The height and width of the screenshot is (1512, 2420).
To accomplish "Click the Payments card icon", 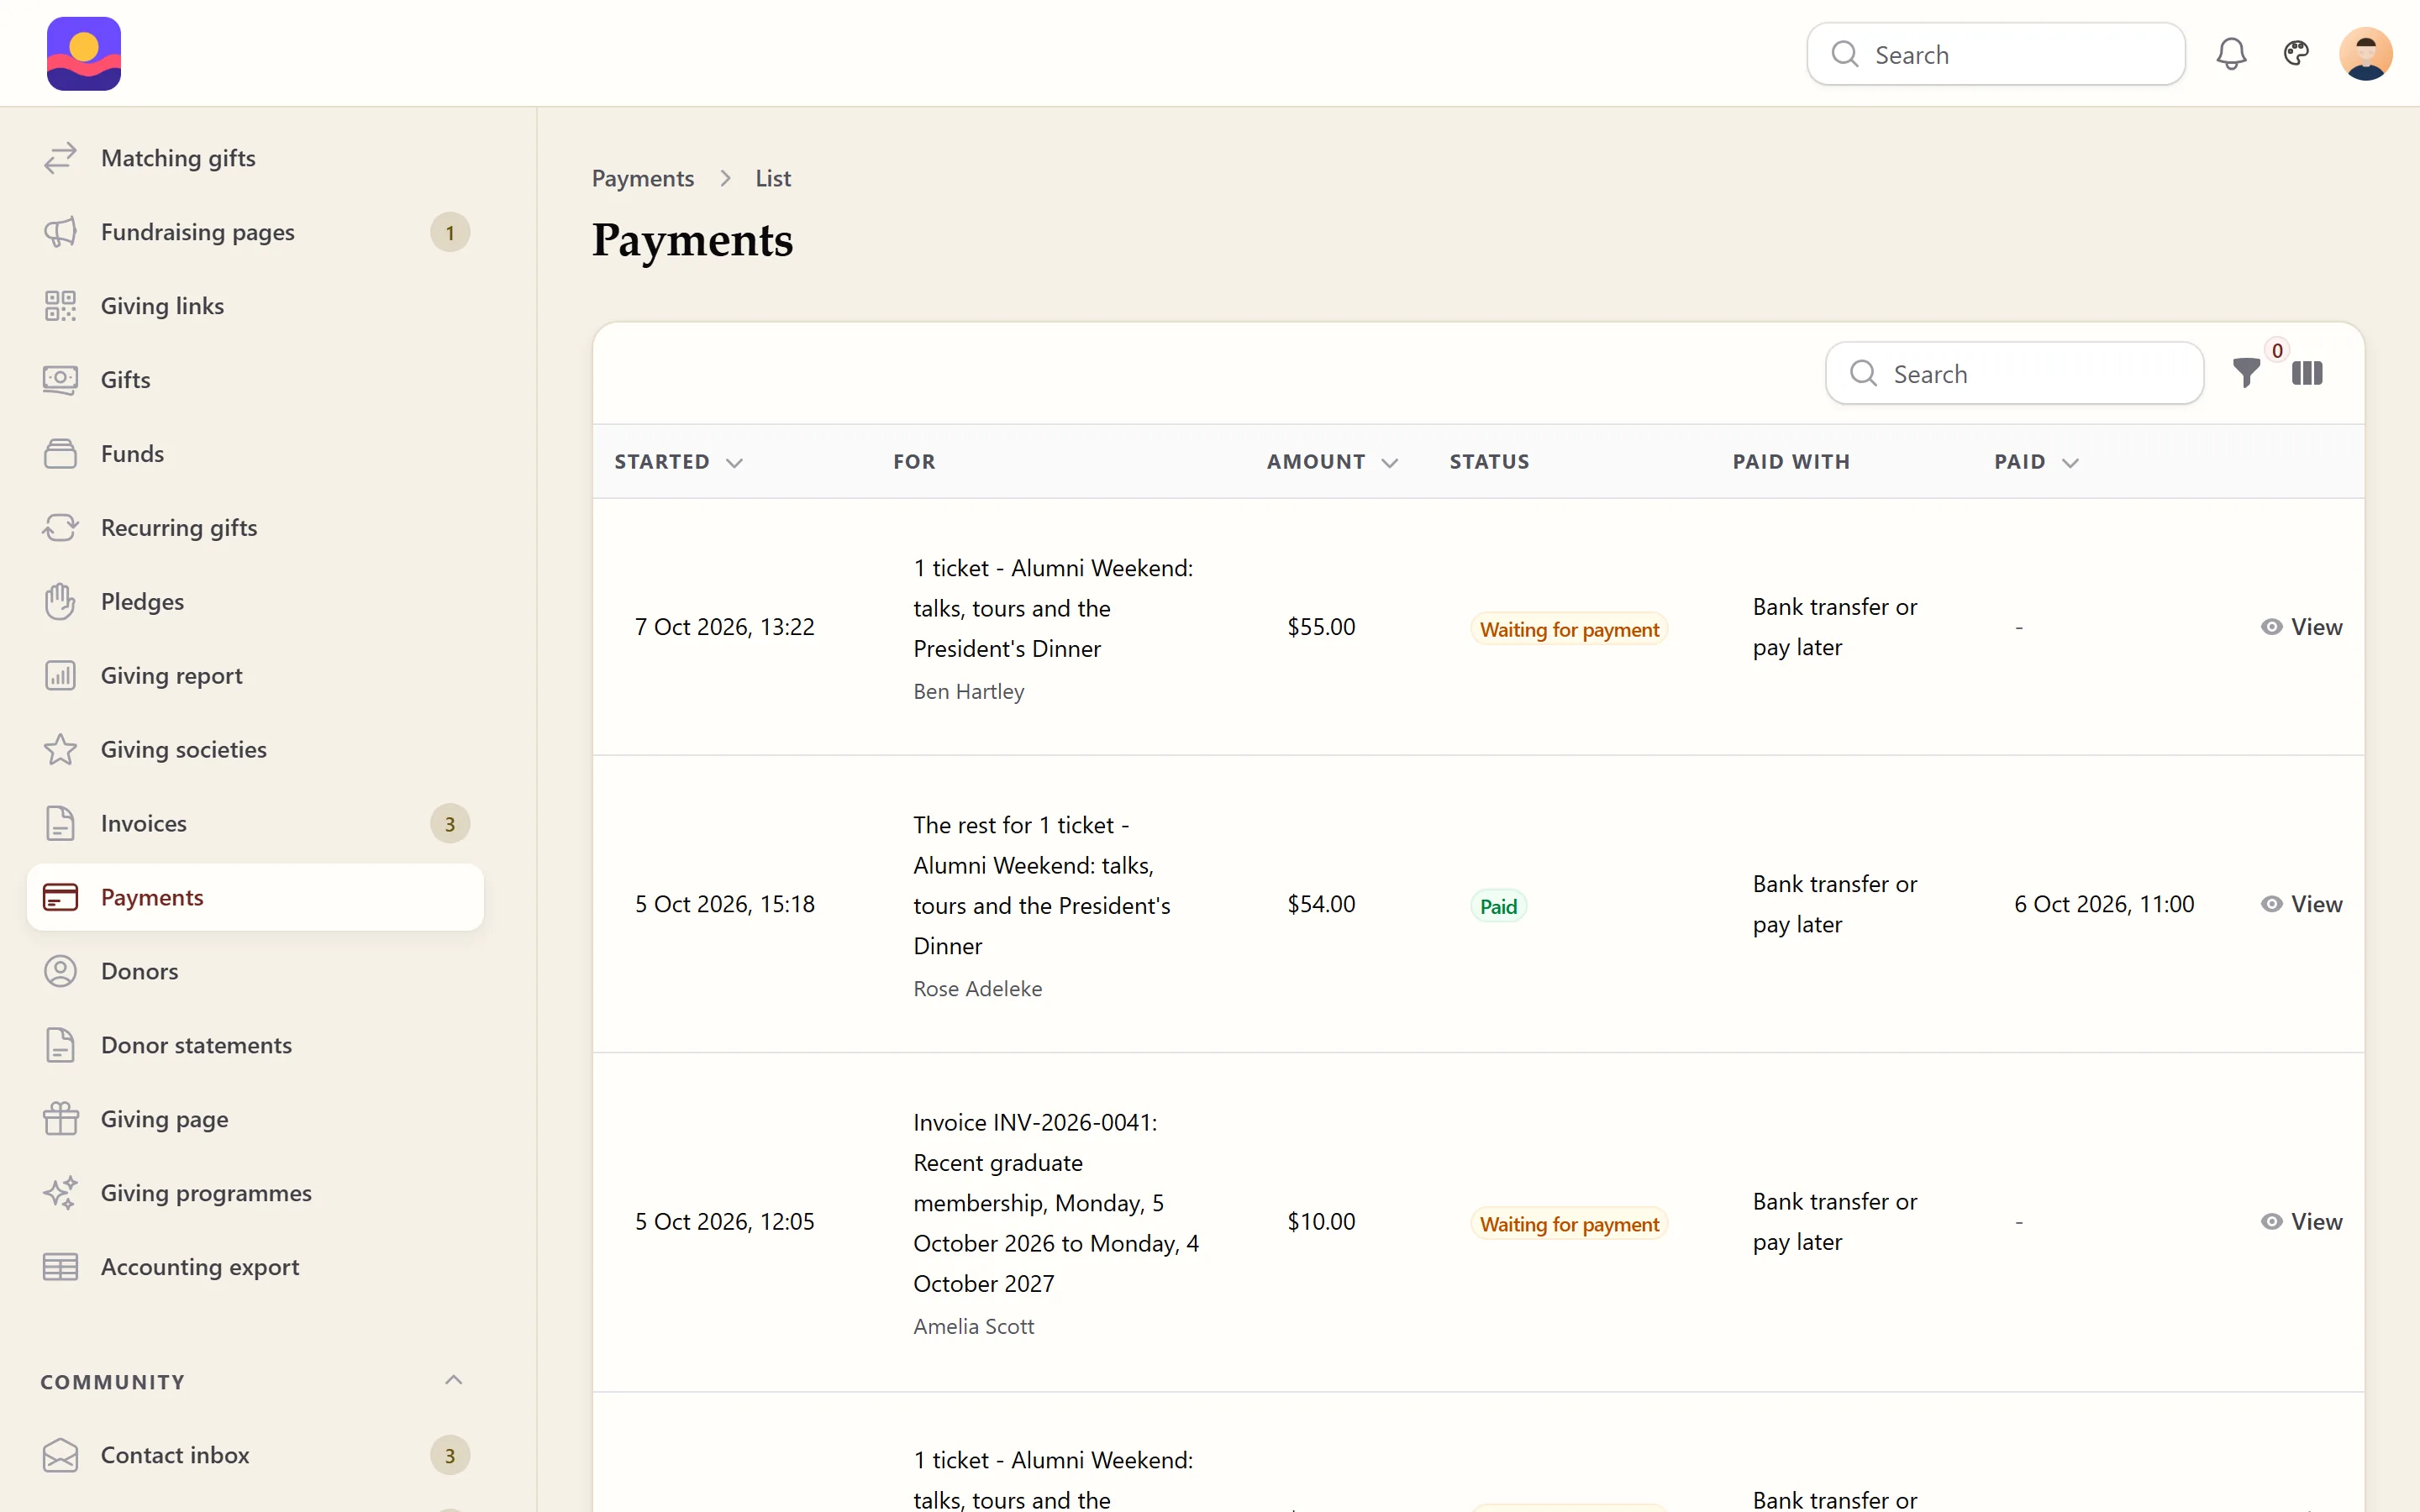I will pyautogui.click(x=60, y=898).
